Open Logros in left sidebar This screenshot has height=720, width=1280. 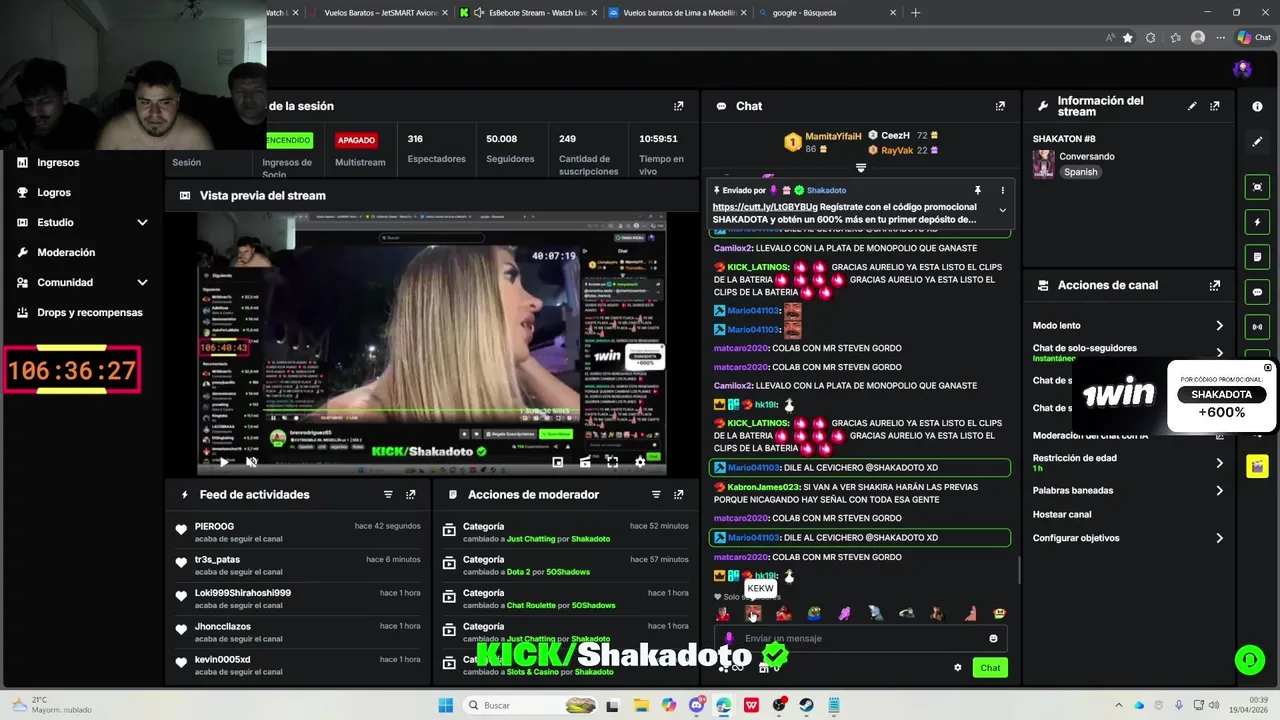(x=54, y=192)
